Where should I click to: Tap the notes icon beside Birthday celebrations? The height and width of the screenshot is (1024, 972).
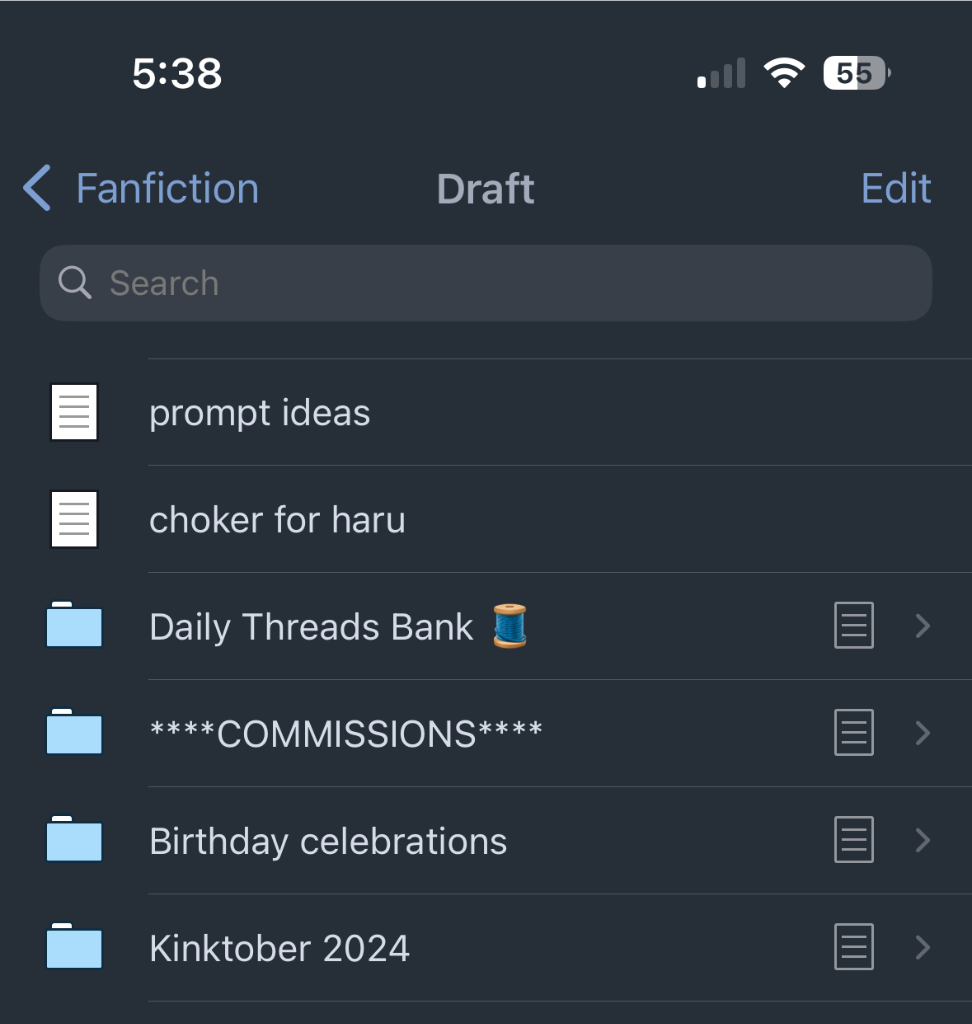click(x=854, y=840)
